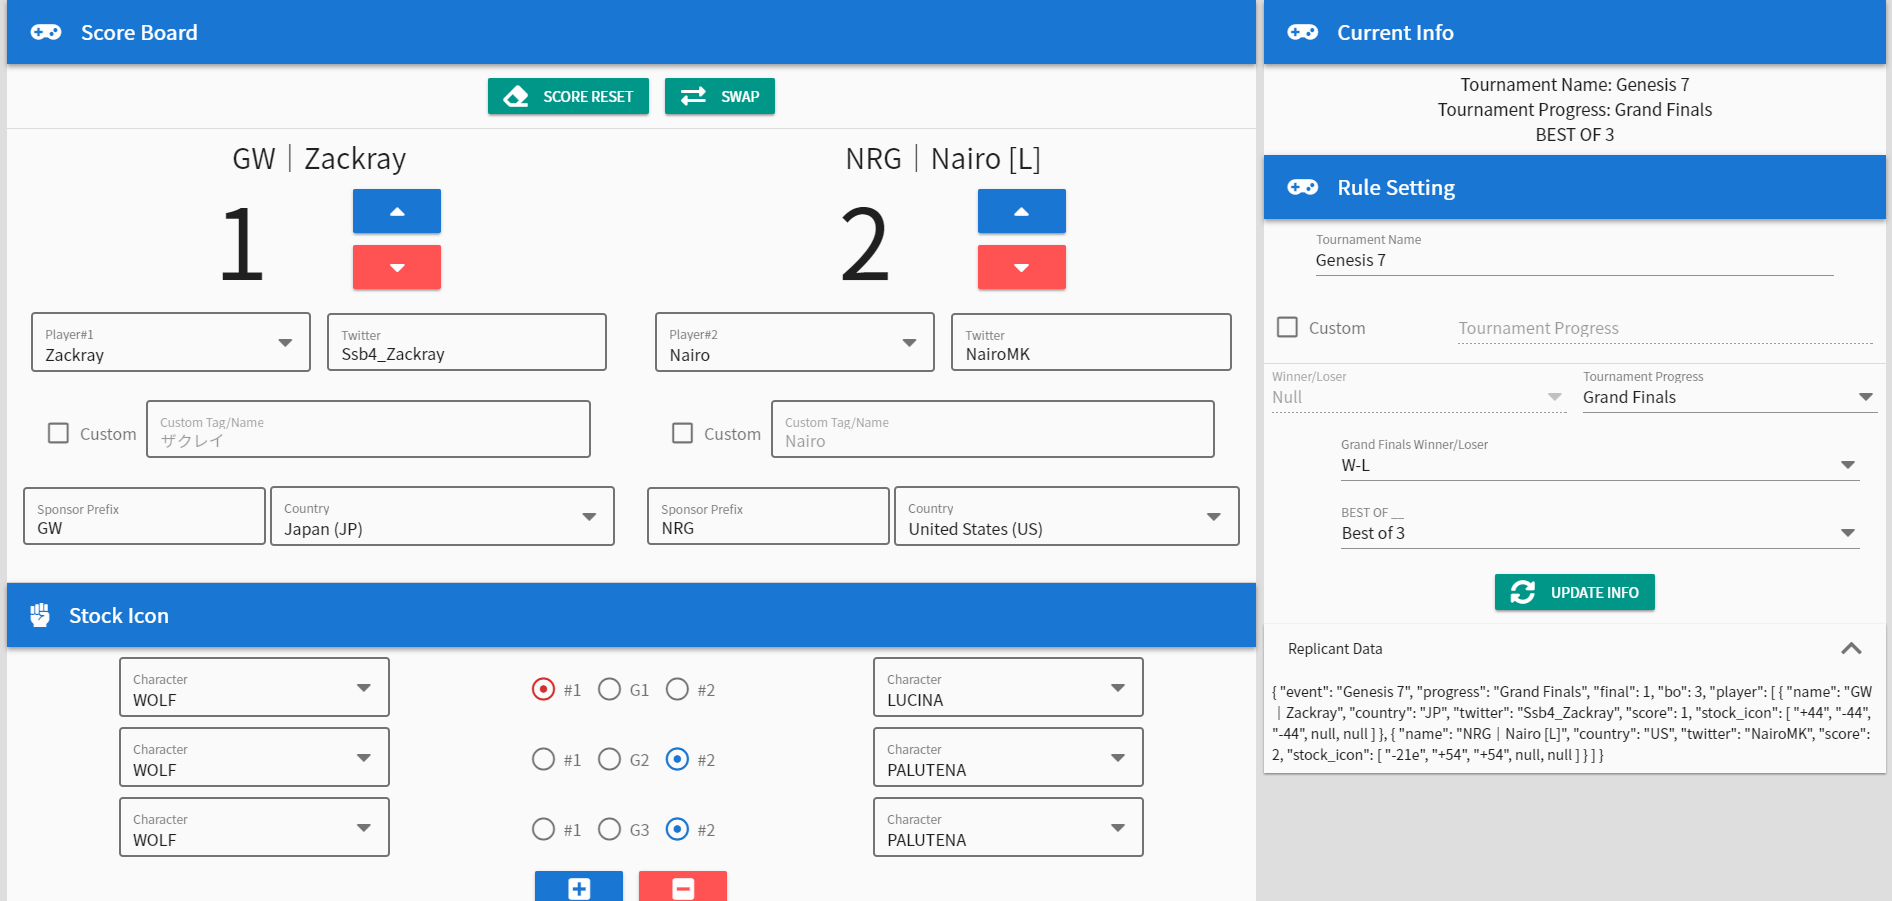The image size is (1892, 901).
Task: Open Country Japan (JP) dropdown
Action: click(x=442, y=516)
